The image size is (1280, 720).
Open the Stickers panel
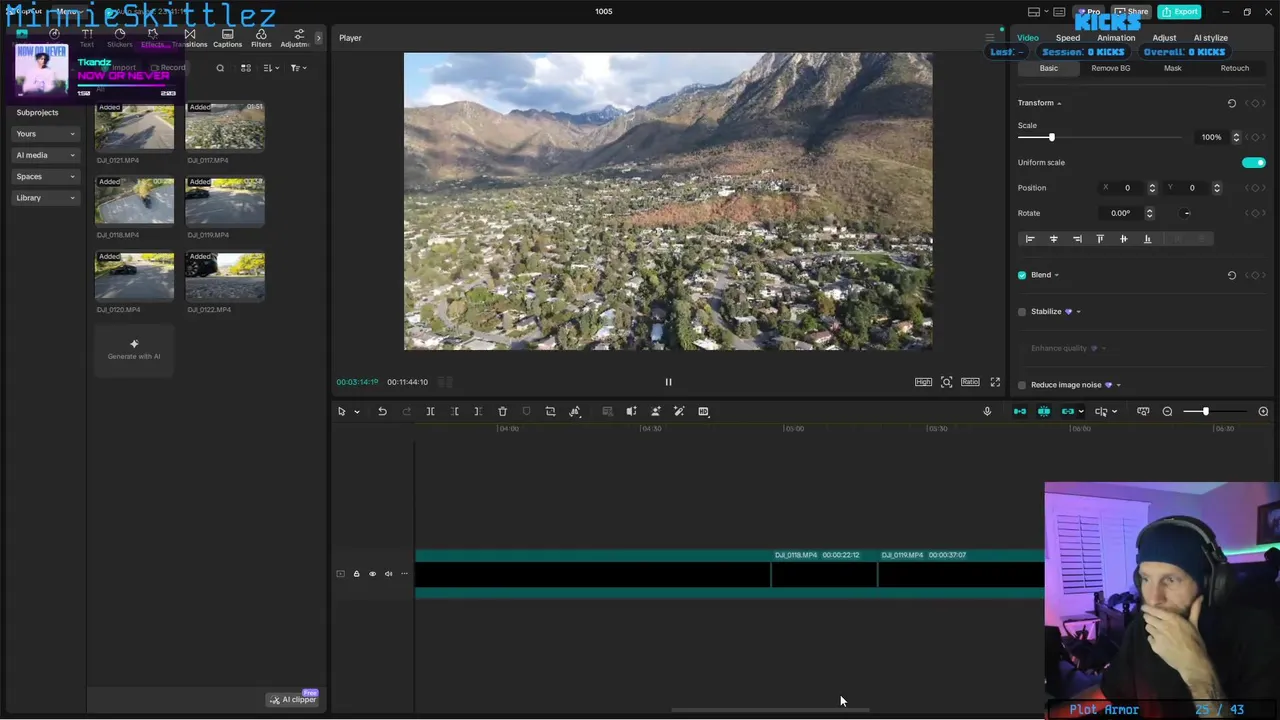[120, 39]
